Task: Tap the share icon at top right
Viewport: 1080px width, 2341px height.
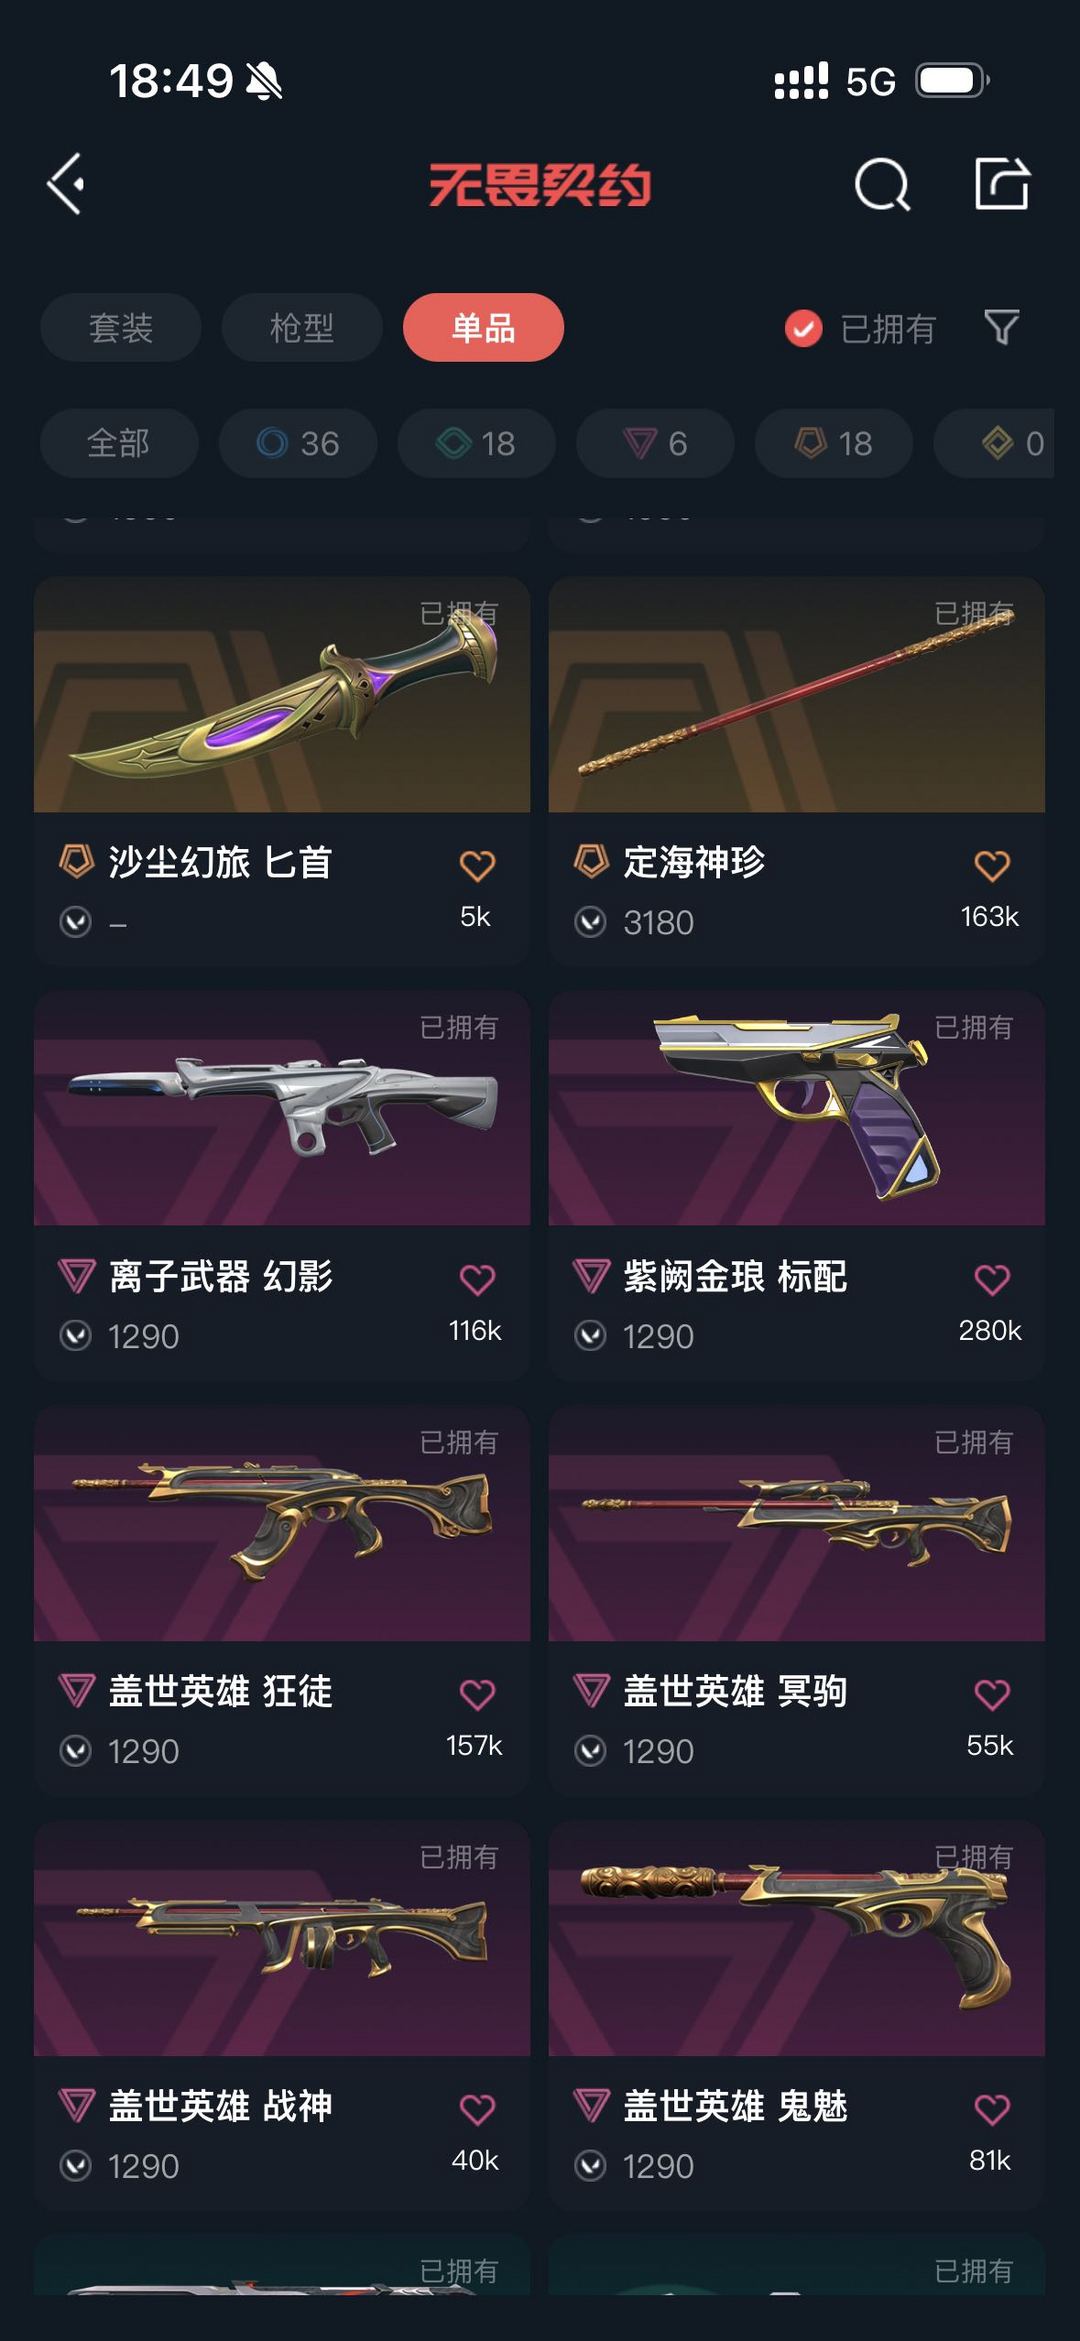Action: coord(1002,183)
